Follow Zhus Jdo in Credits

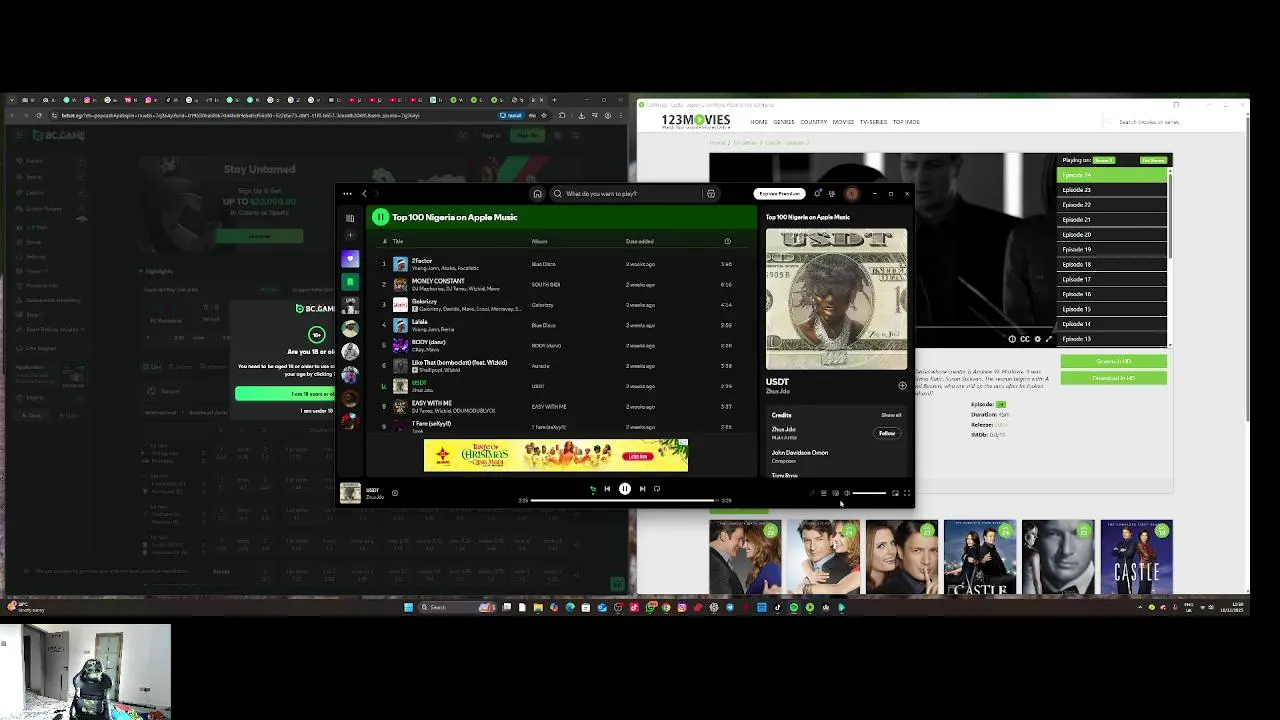887,433
